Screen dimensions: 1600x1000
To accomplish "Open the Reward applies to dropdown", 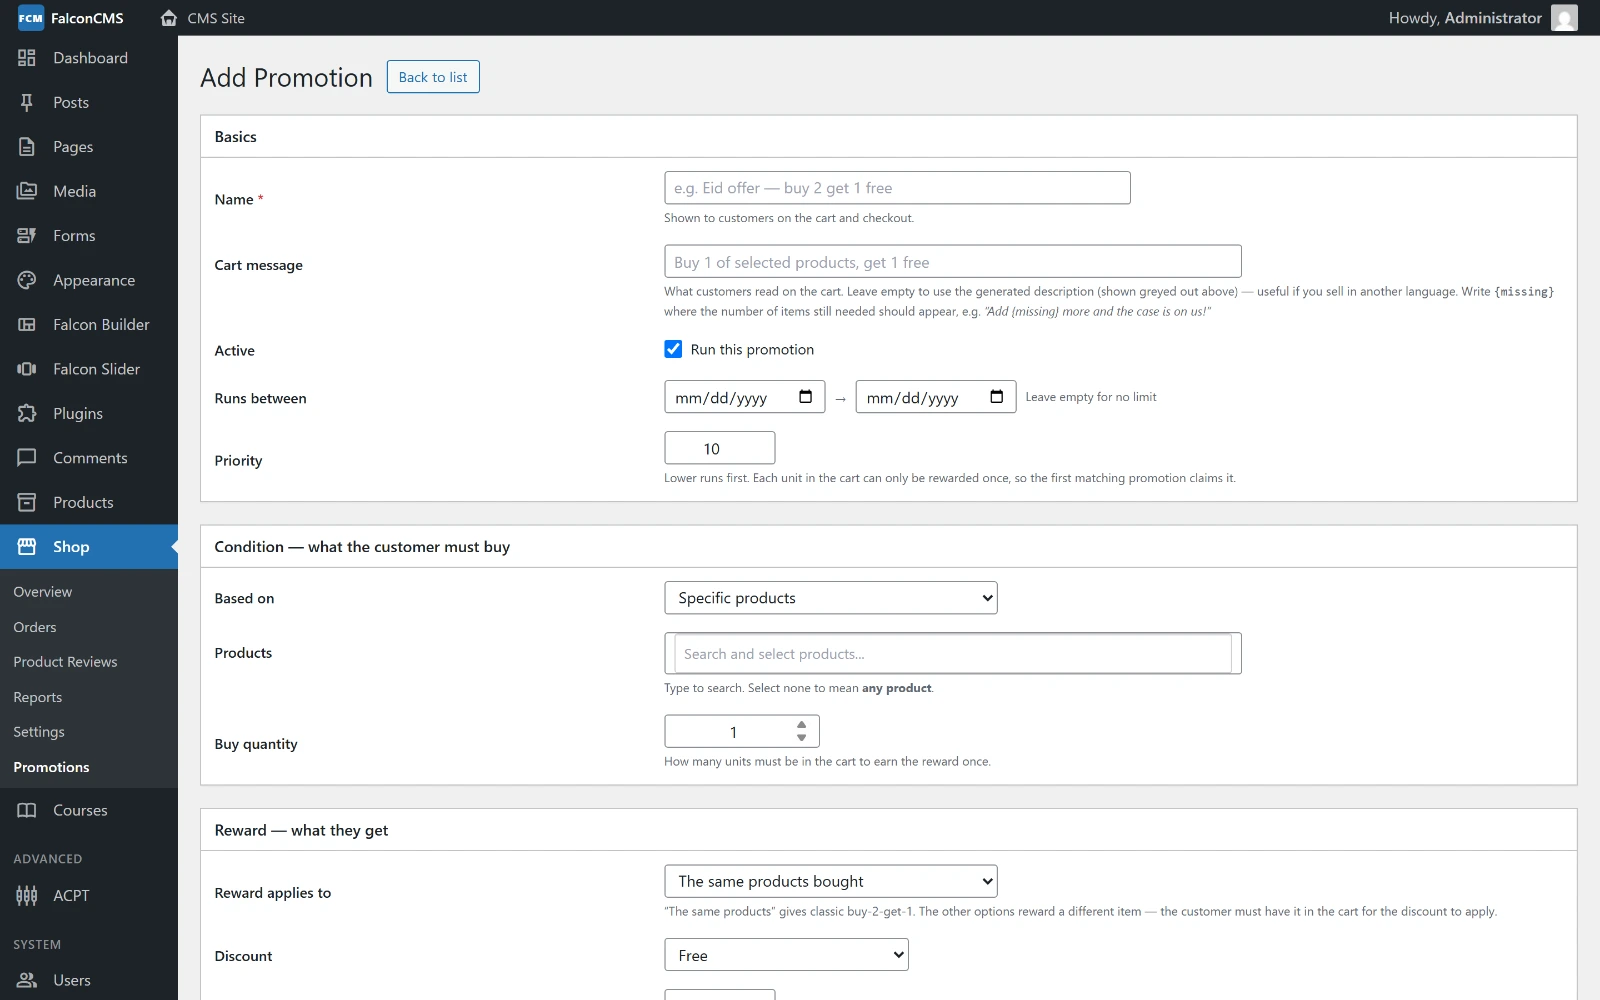I will tap(831, 881).
